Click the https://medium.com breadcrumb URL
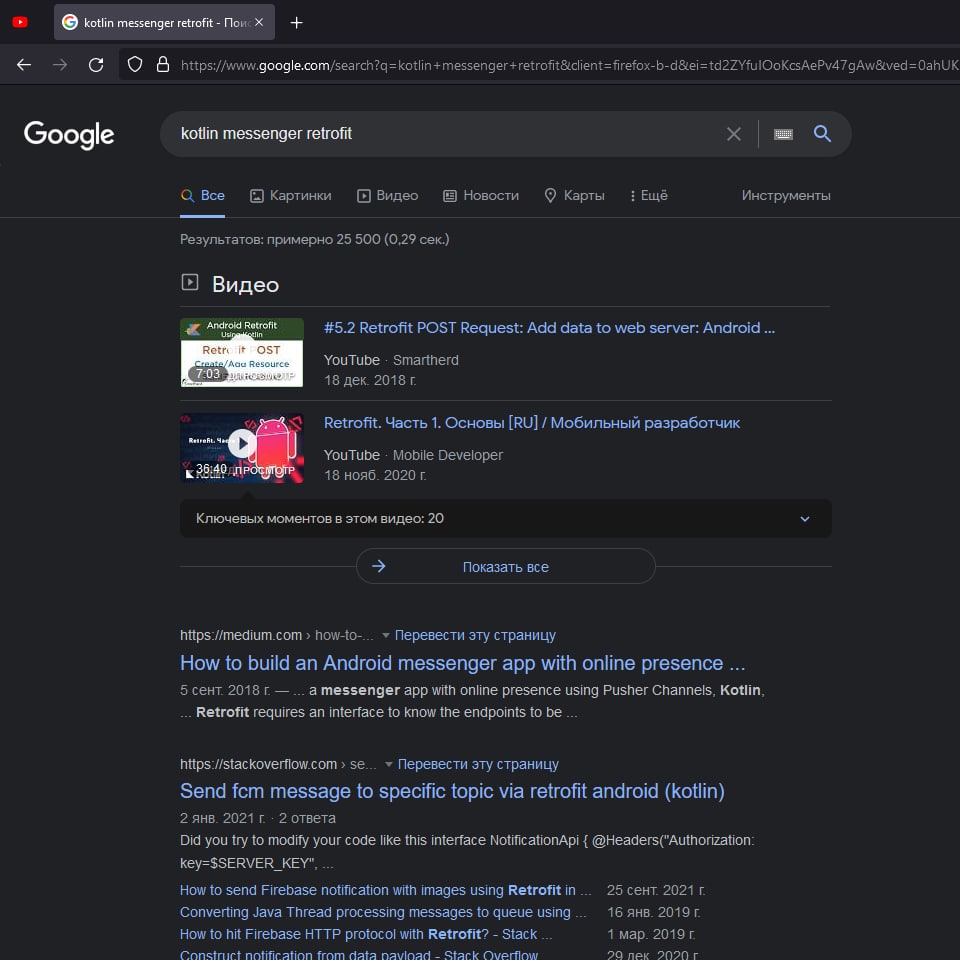 coord(241,636)
